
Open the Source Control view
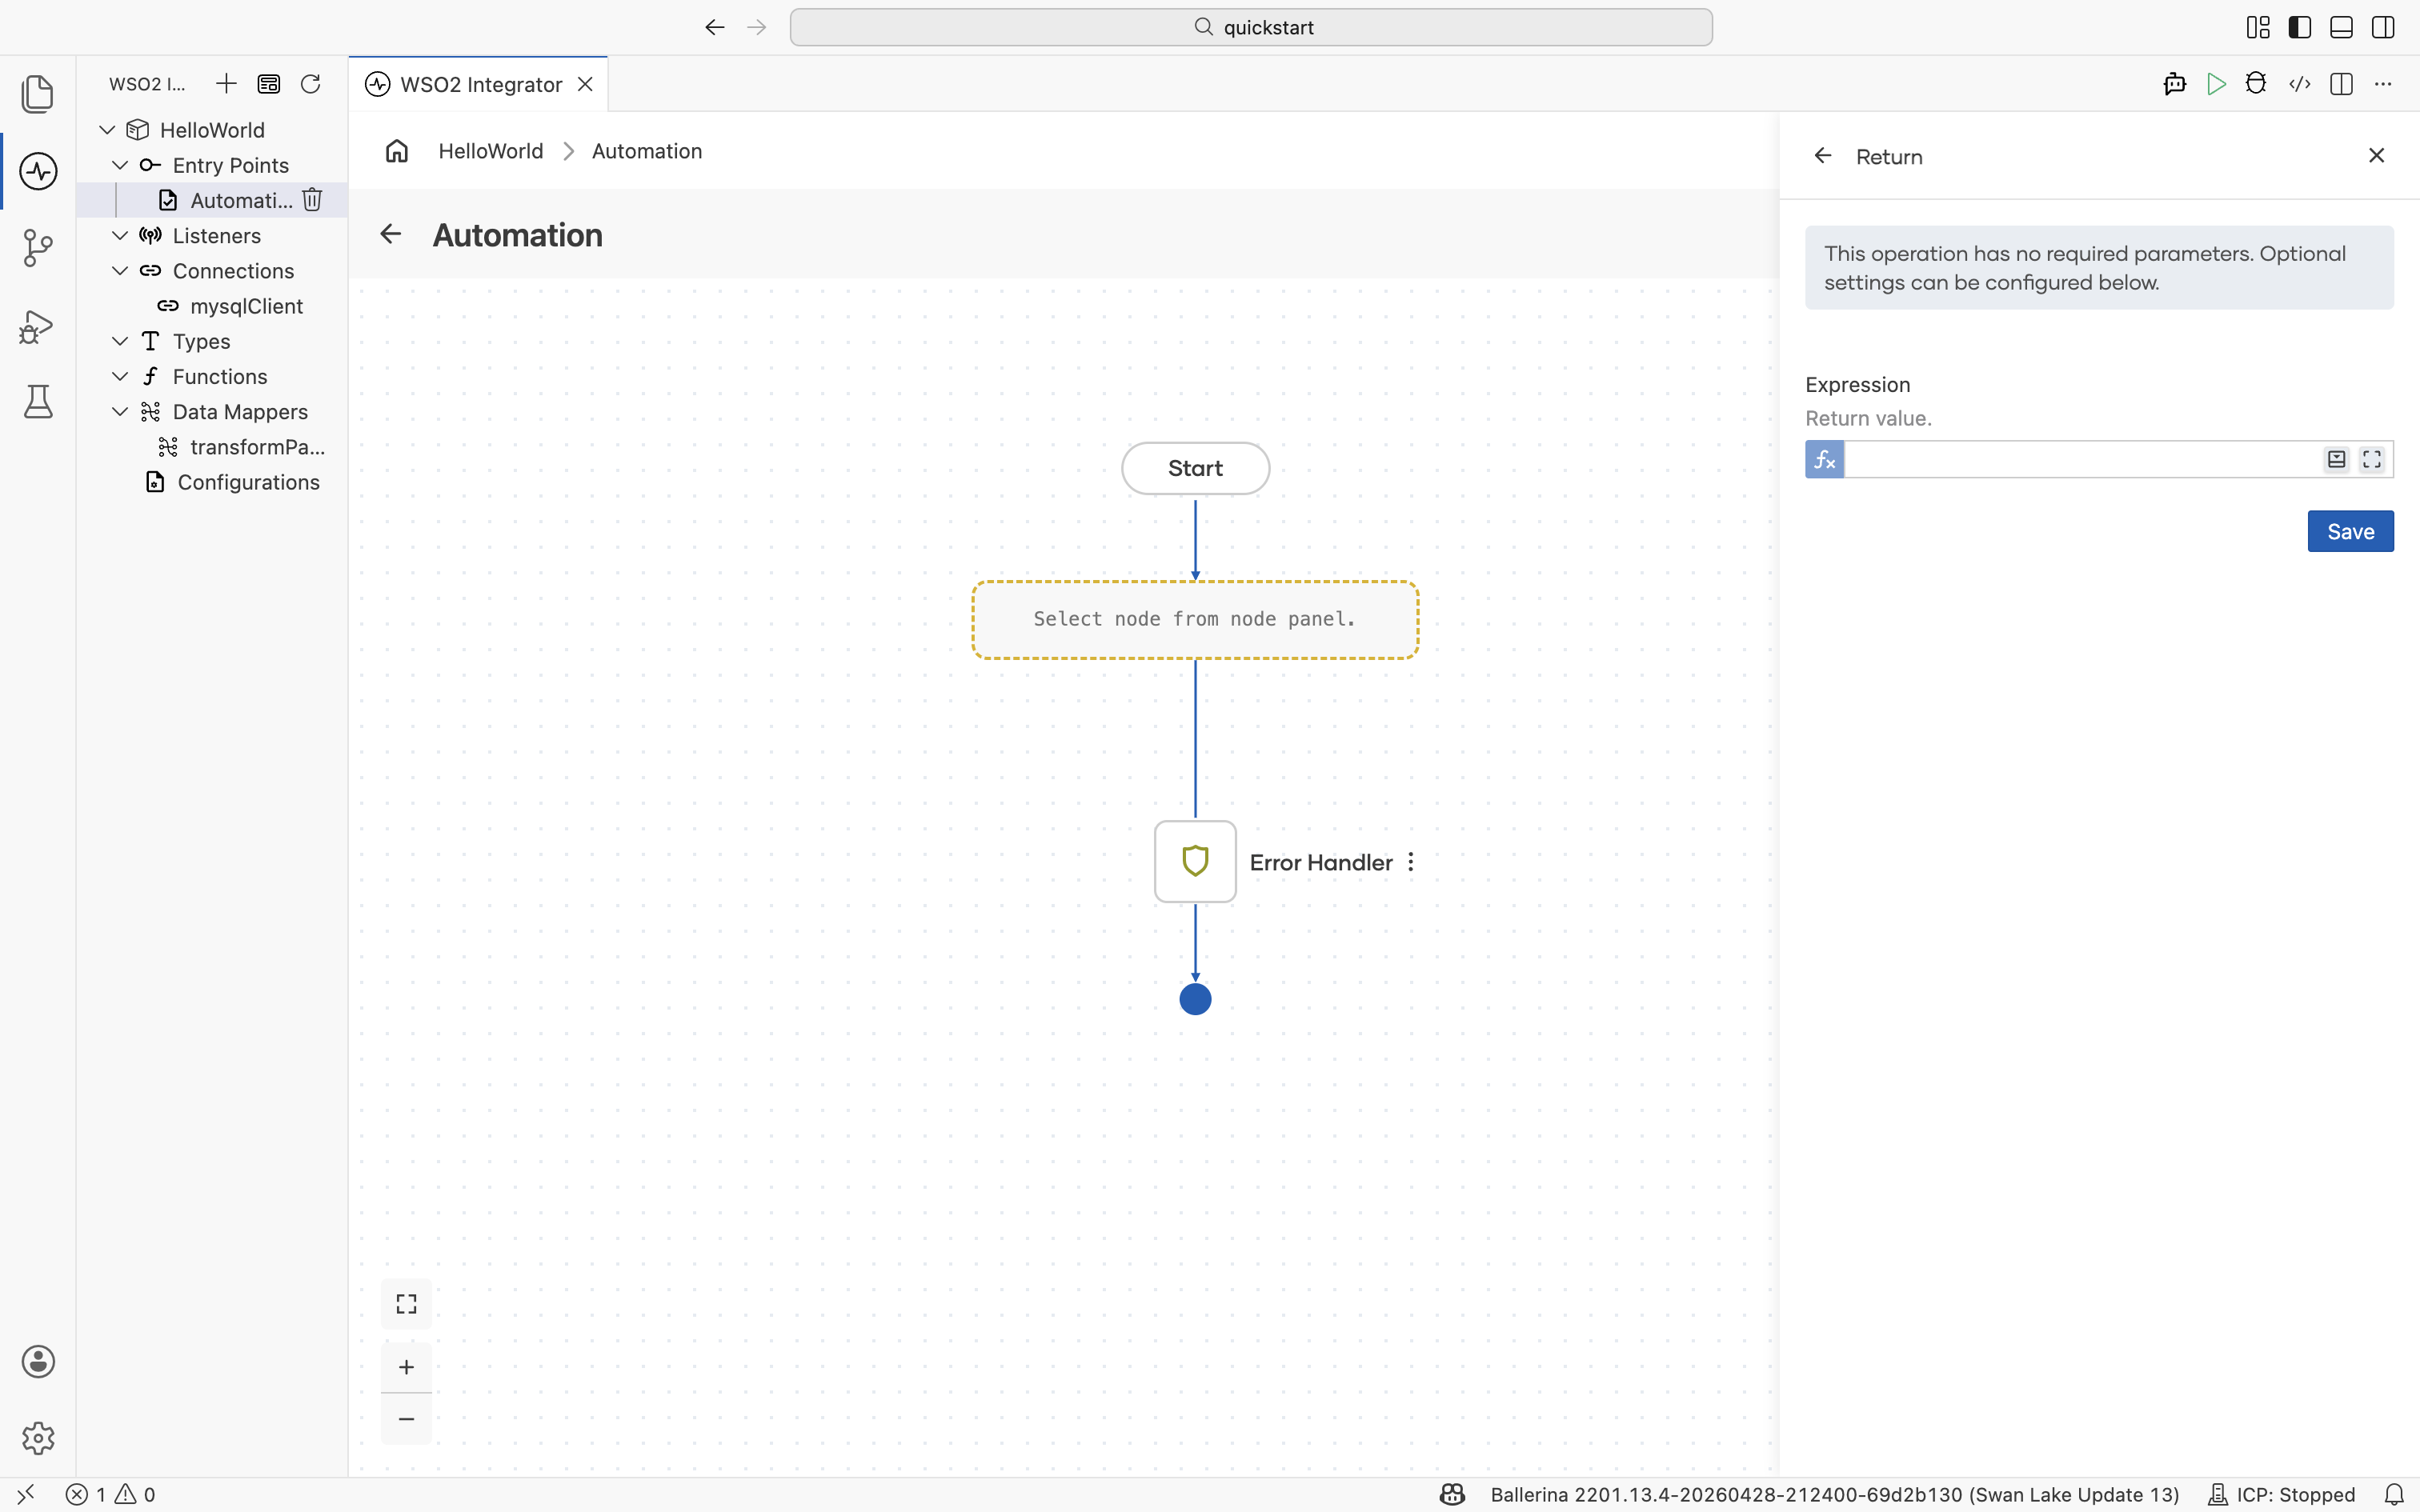coord(38,248)
